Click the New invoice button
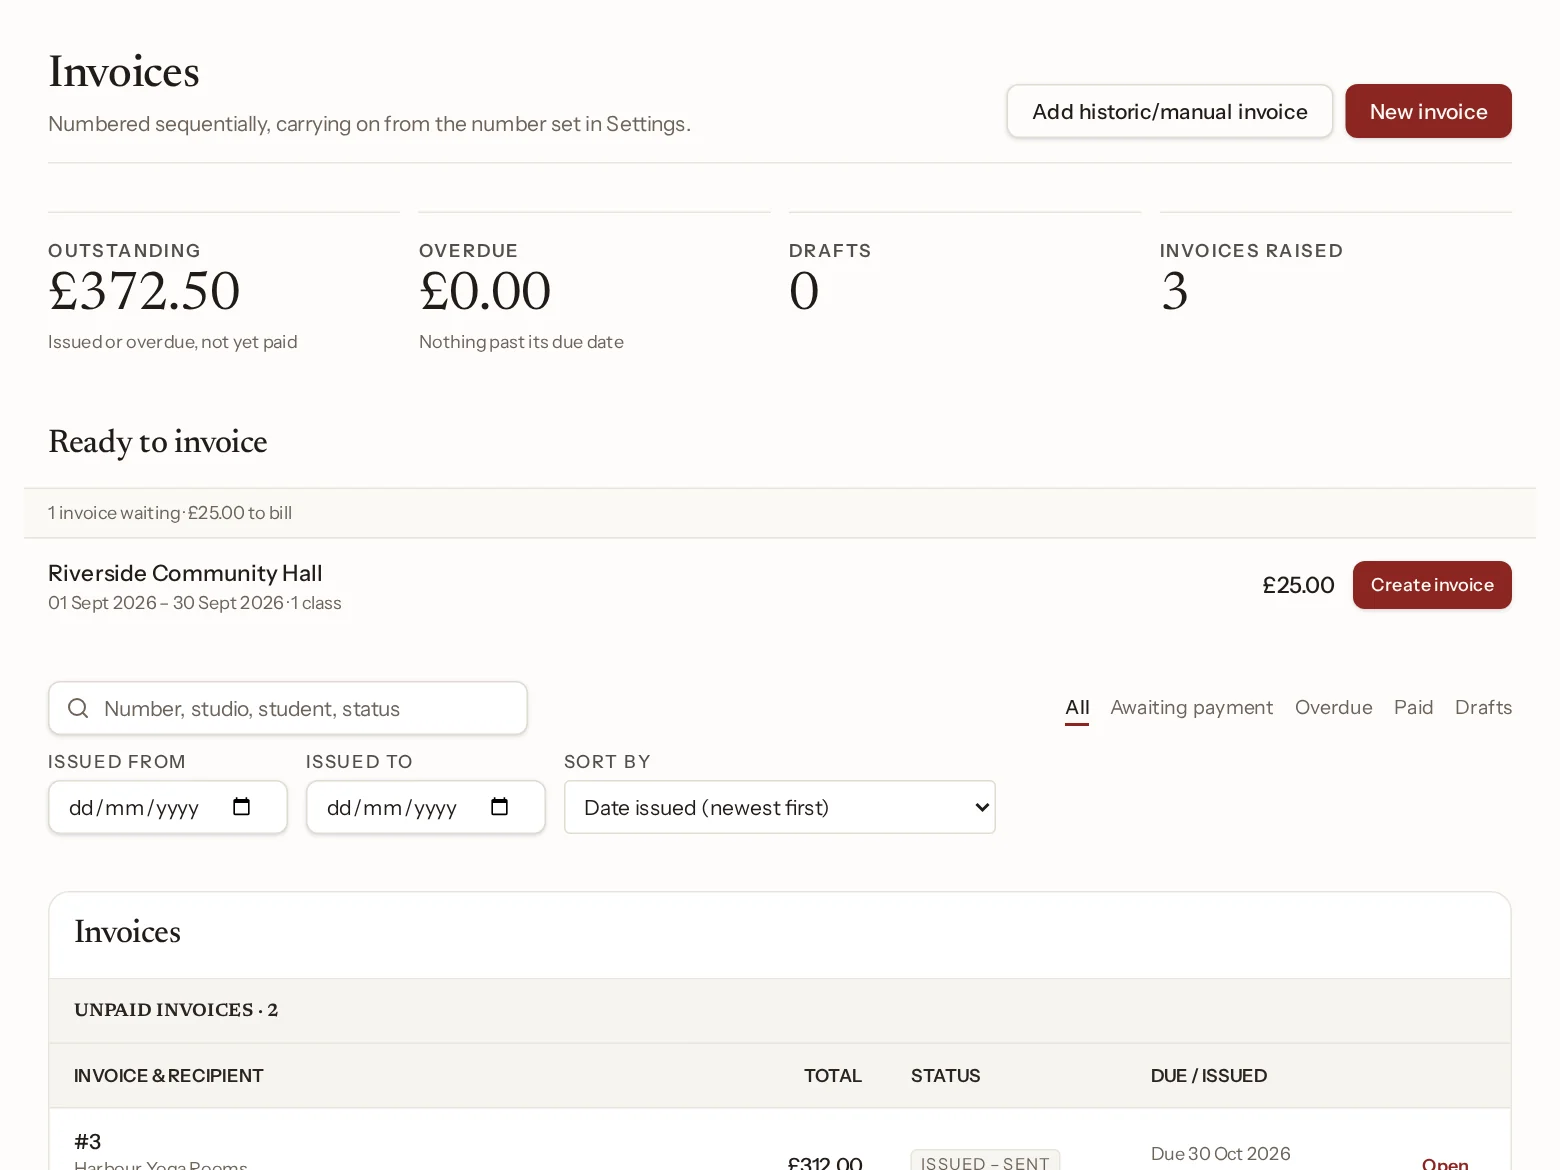Screen dimensions: 1560x1170 1428,111
